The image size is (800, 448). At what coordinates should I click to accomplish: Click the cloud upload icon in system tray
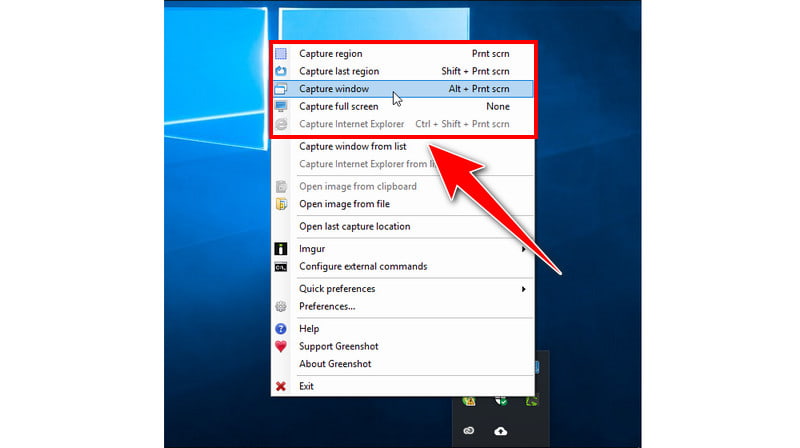500,431
